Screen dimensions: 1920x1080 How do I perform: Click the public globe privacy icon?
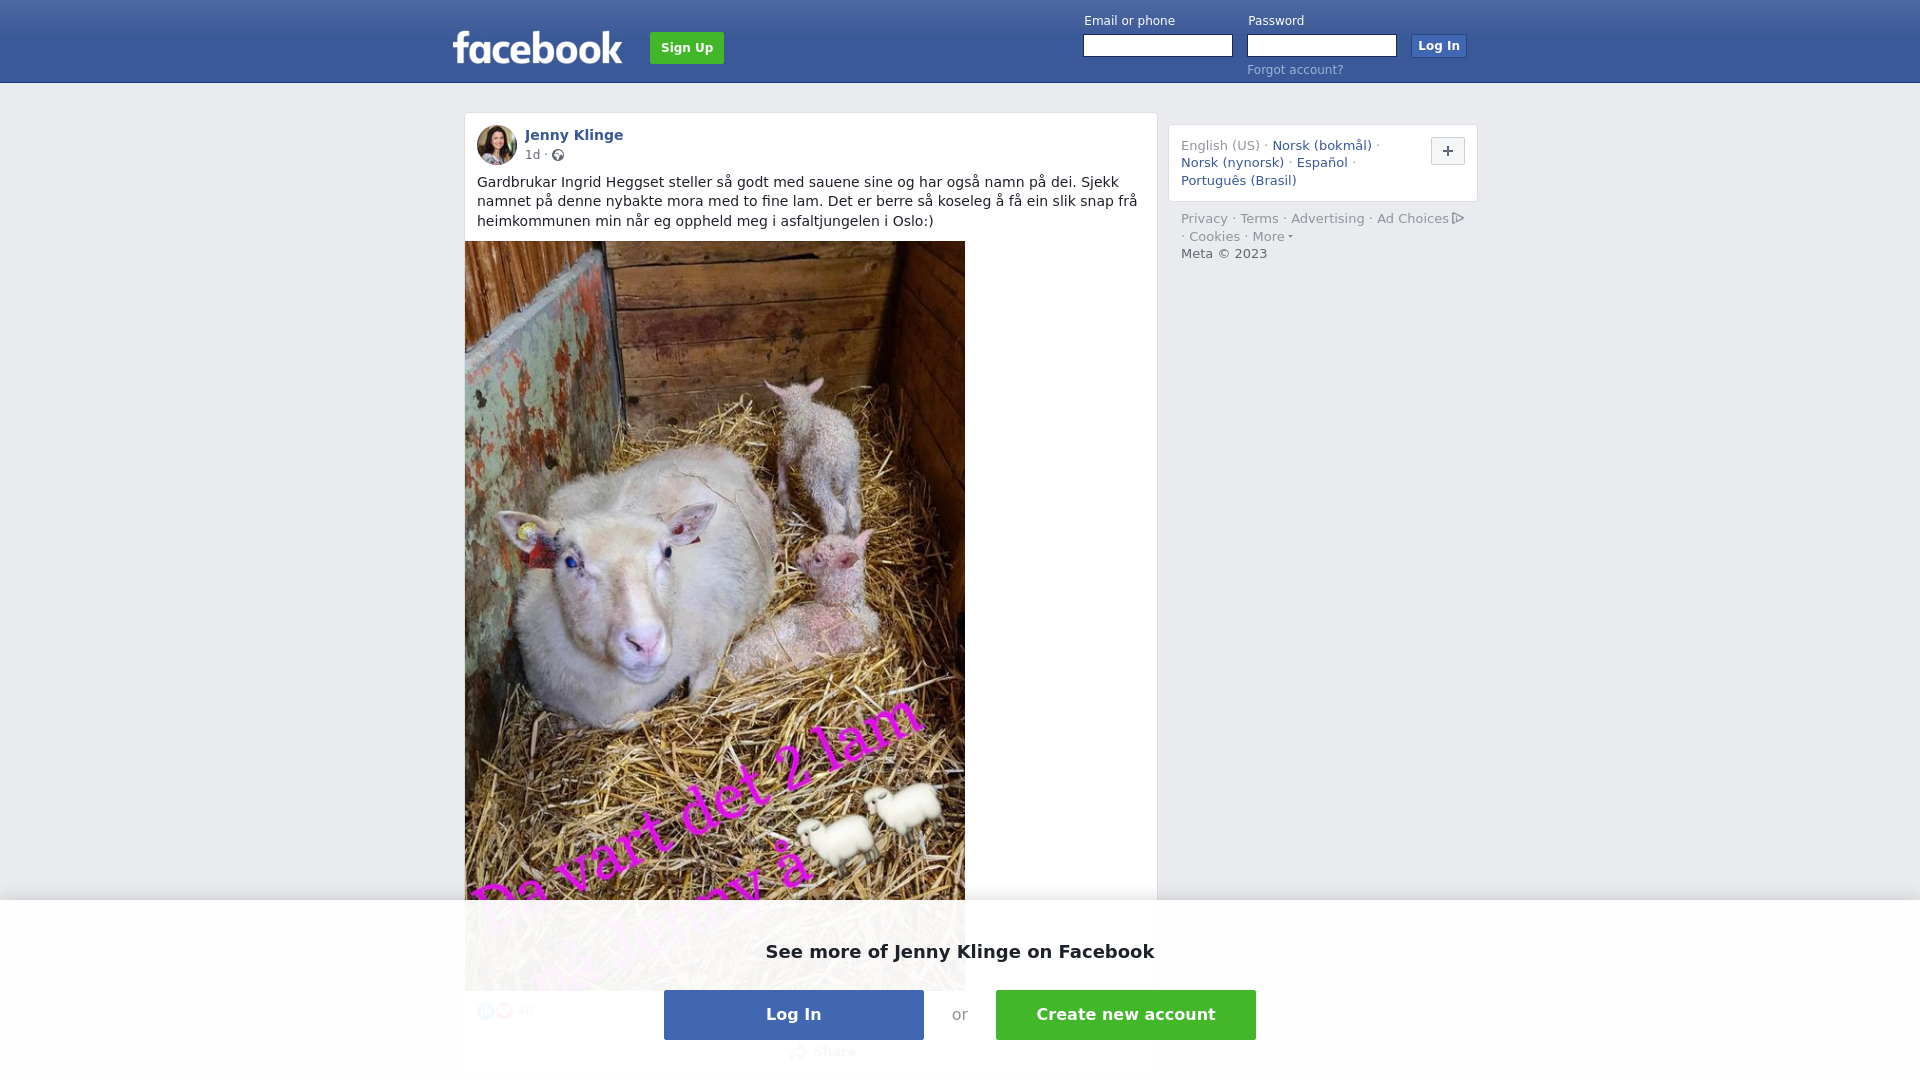558,155
